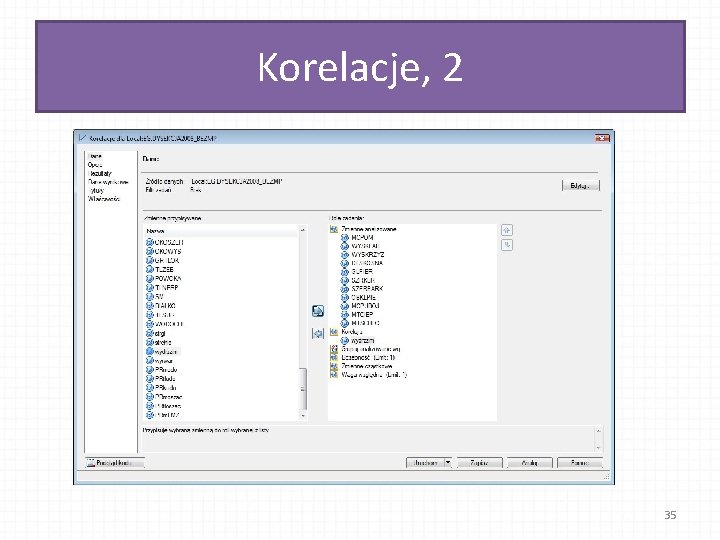Click the right arrow to assign selected variable
720x540 pixels.
[318, 311]
